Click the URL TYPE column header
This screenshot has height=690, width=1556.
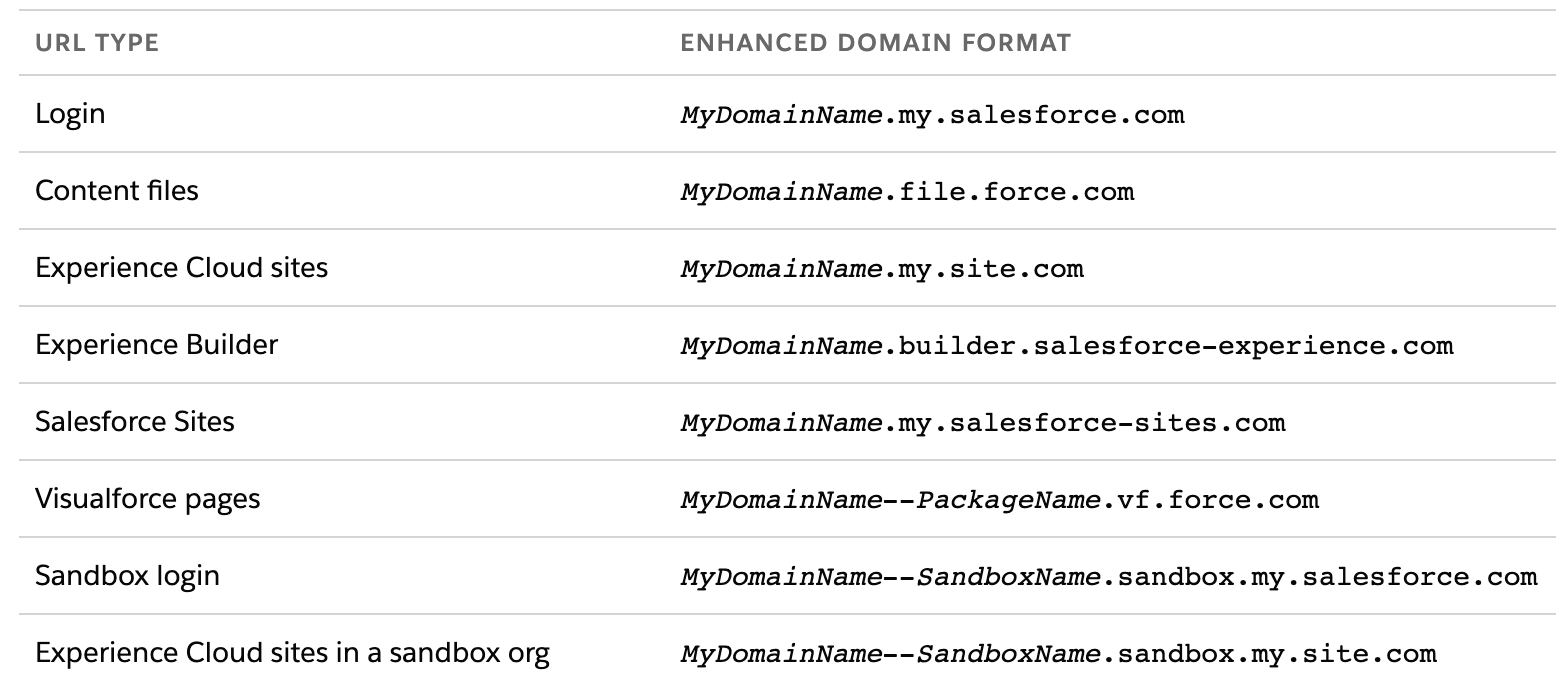pyautogui.click(x=97, y=43)
